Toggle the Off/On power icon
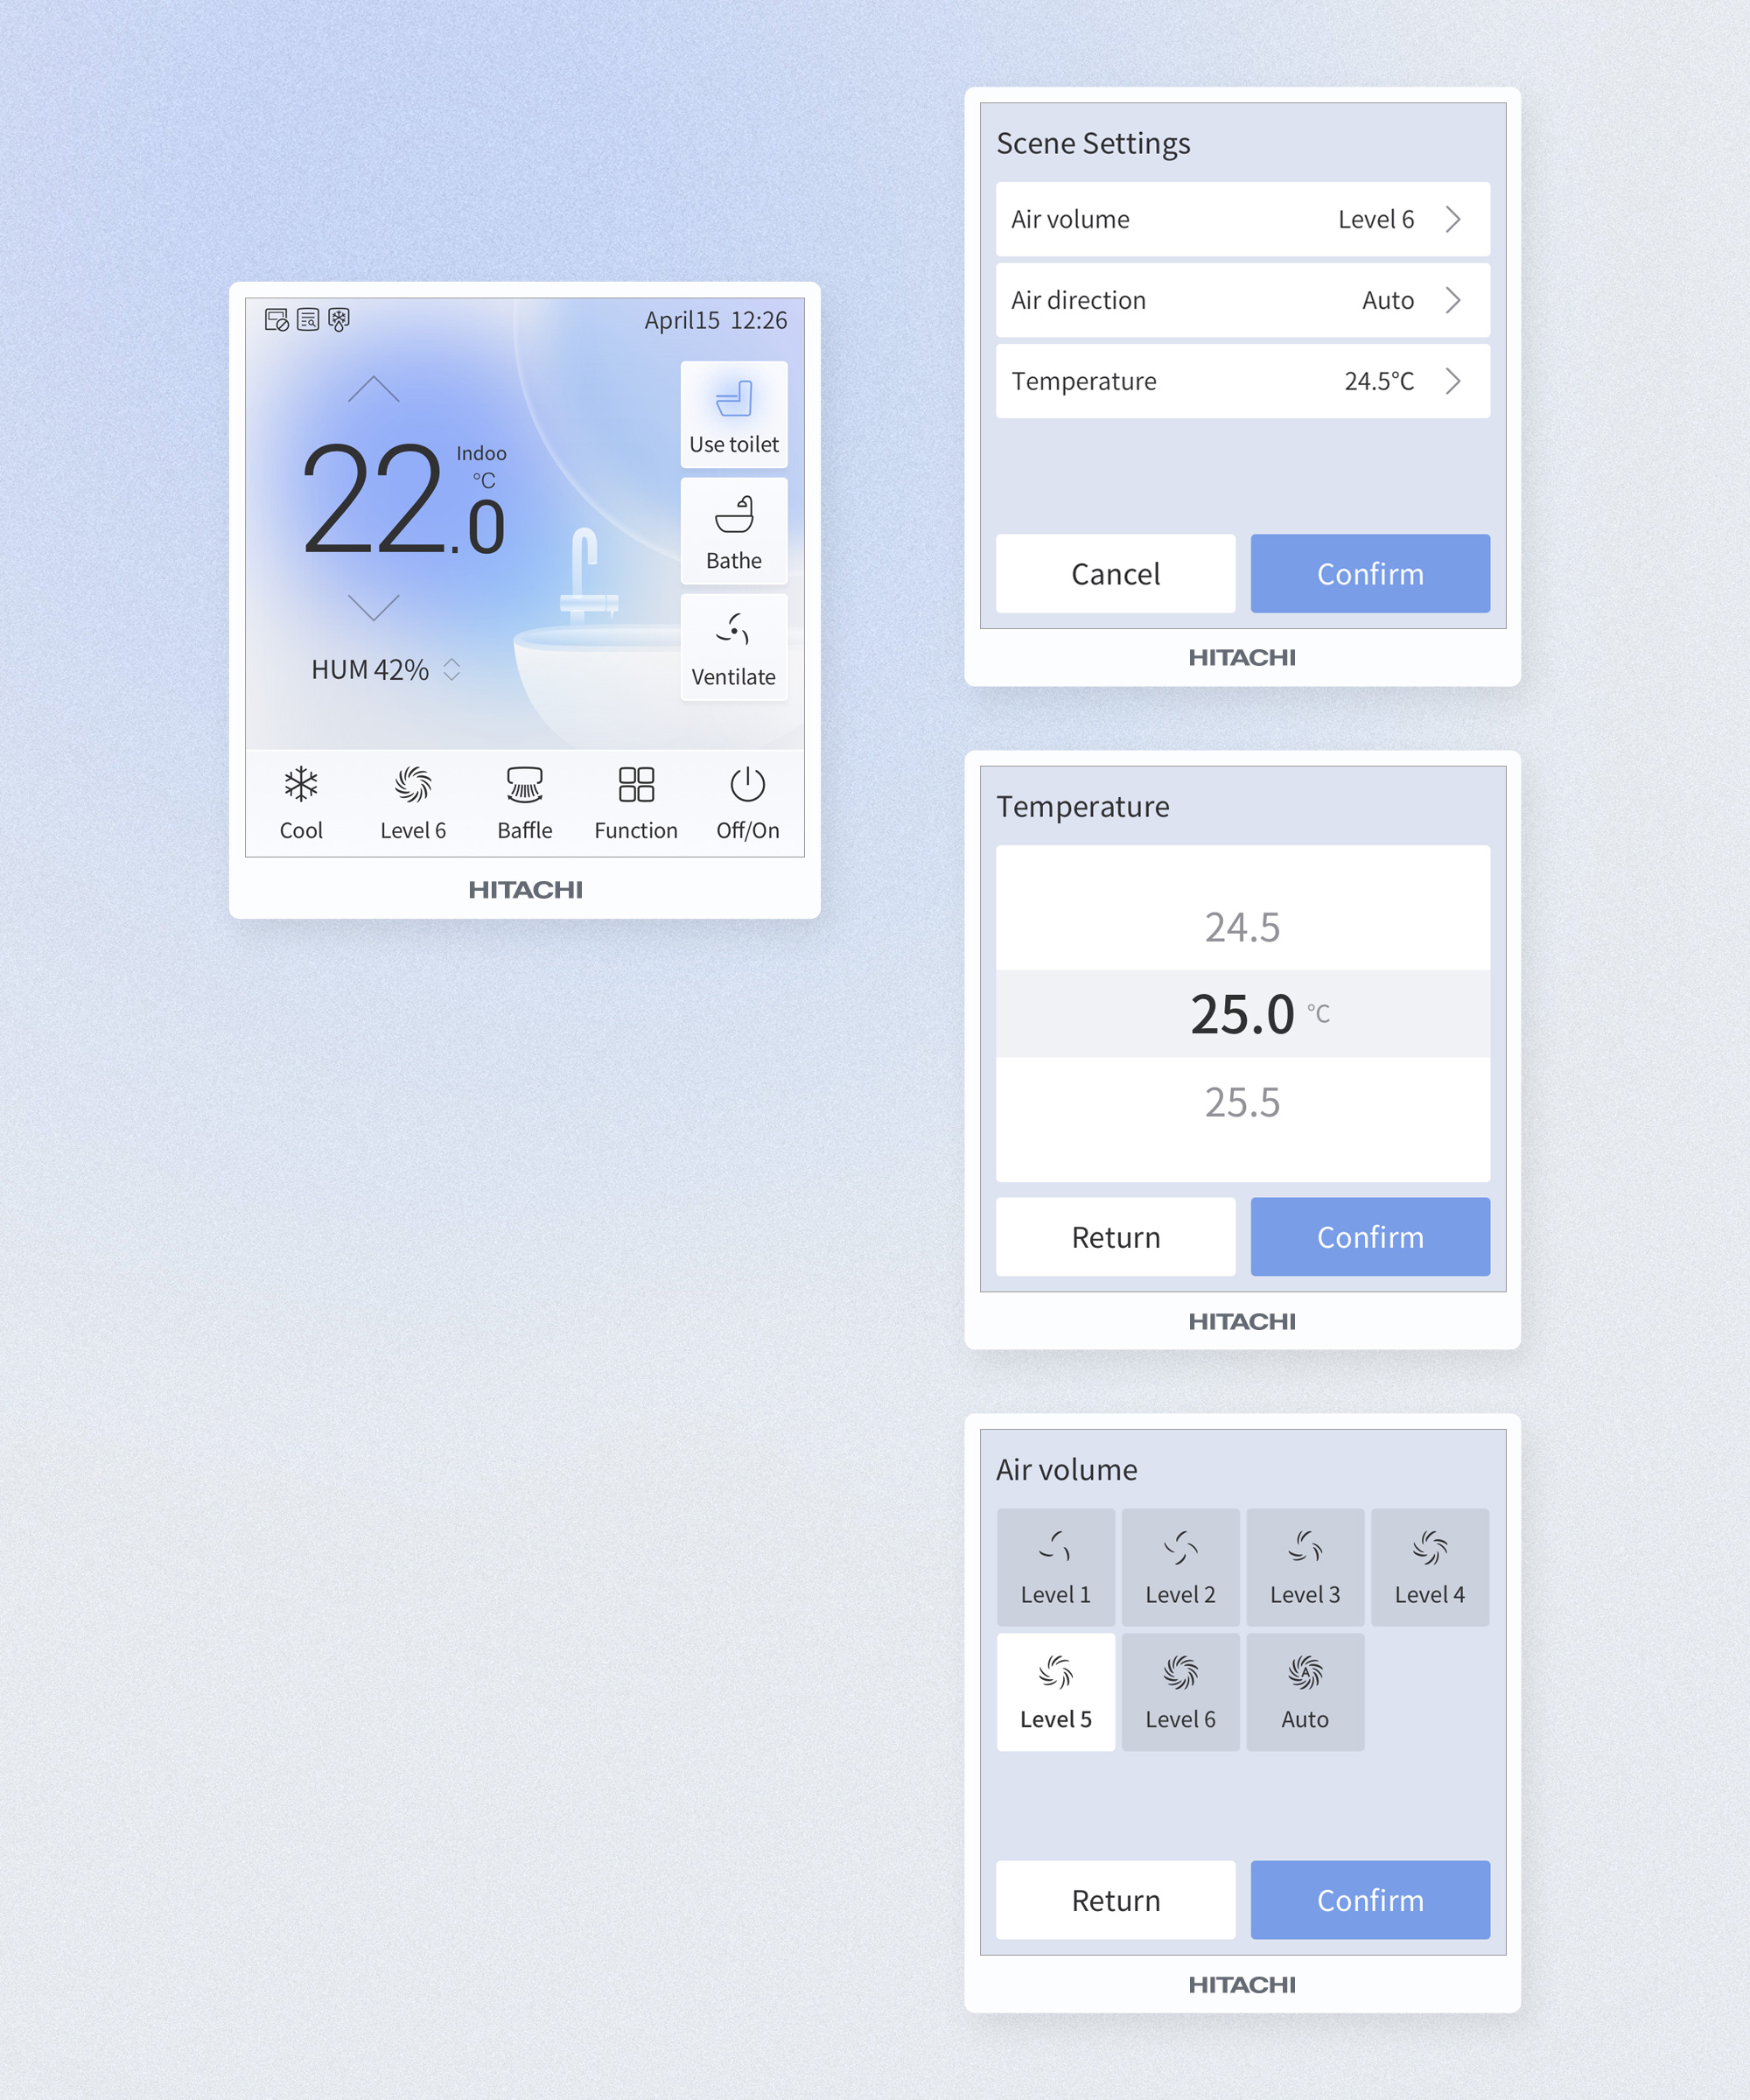The image size is (1750, 2100). [748, 783]
